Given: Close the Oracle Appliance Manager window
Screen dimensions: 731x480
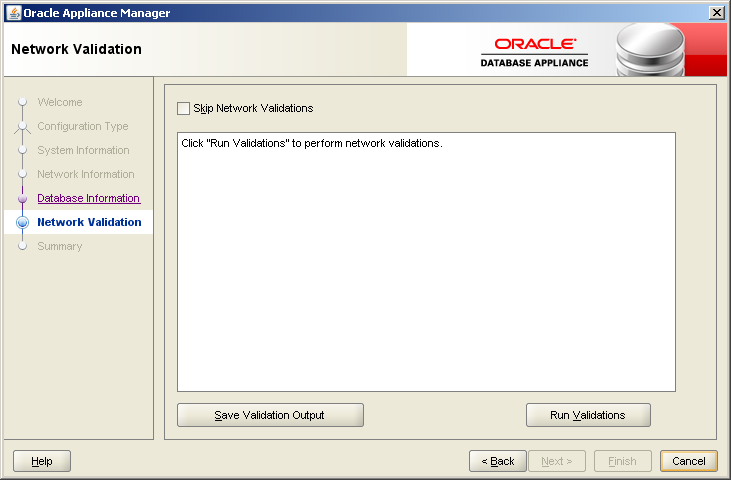Looking at the screenshot, I should (x=717, y=13).
